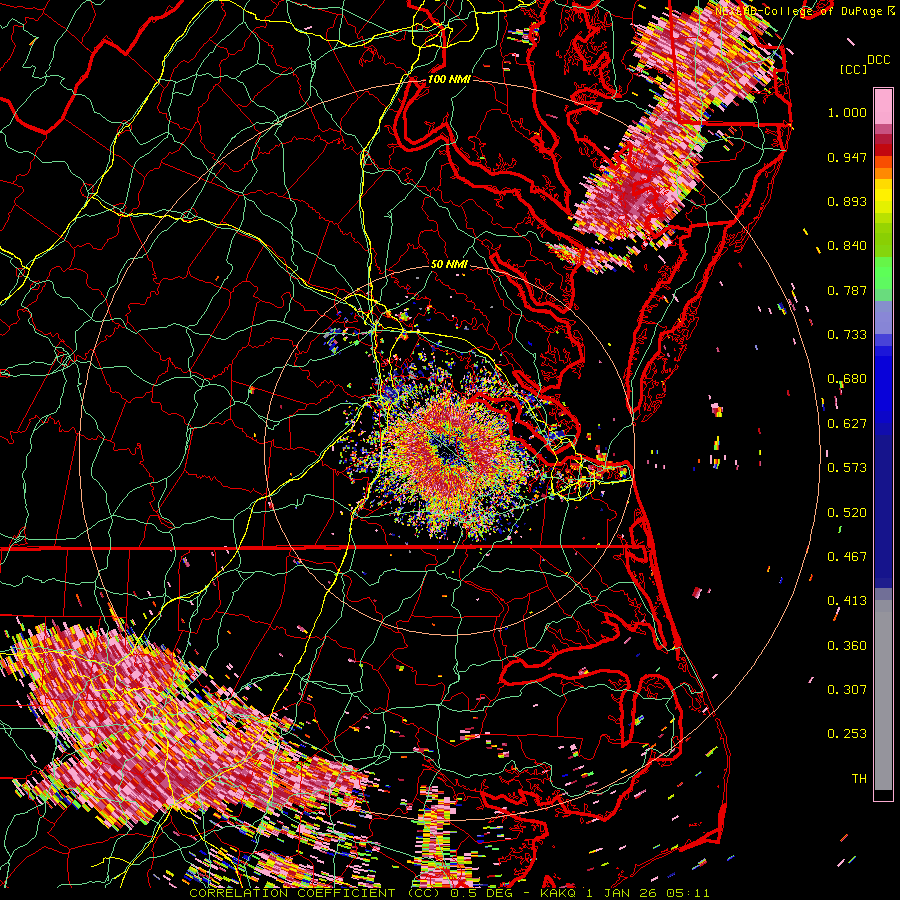
Task: Click the 50 NMI range ring label
Action: [449, 265]
